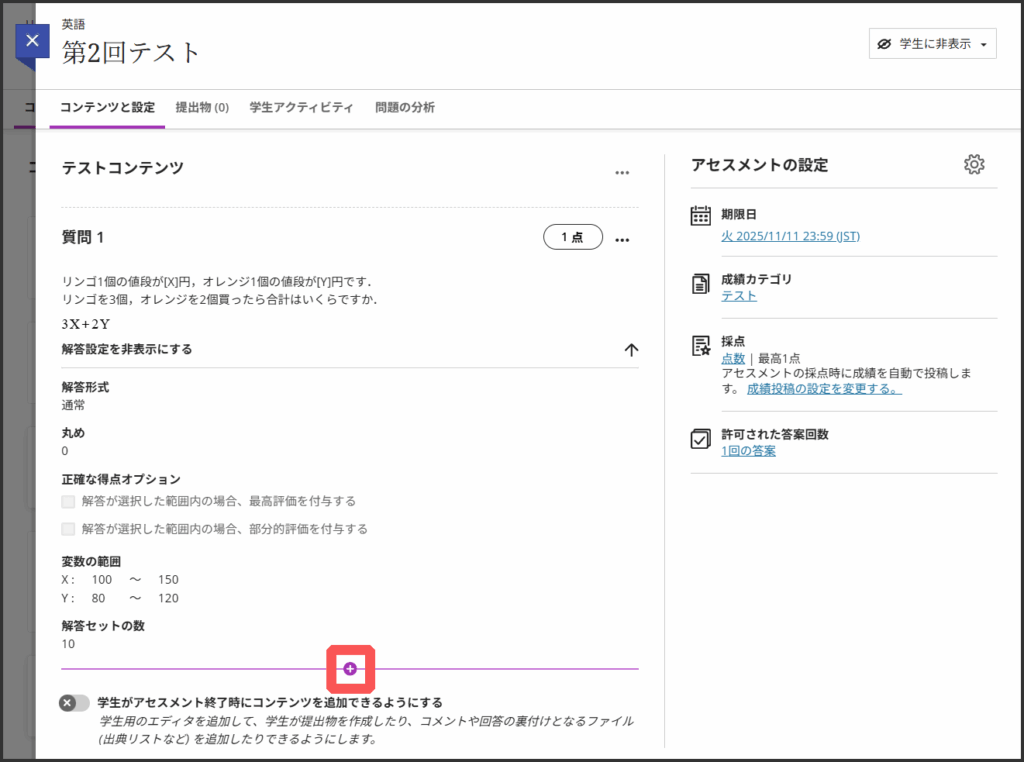Collapse answer settings with the up arrow

631,350
